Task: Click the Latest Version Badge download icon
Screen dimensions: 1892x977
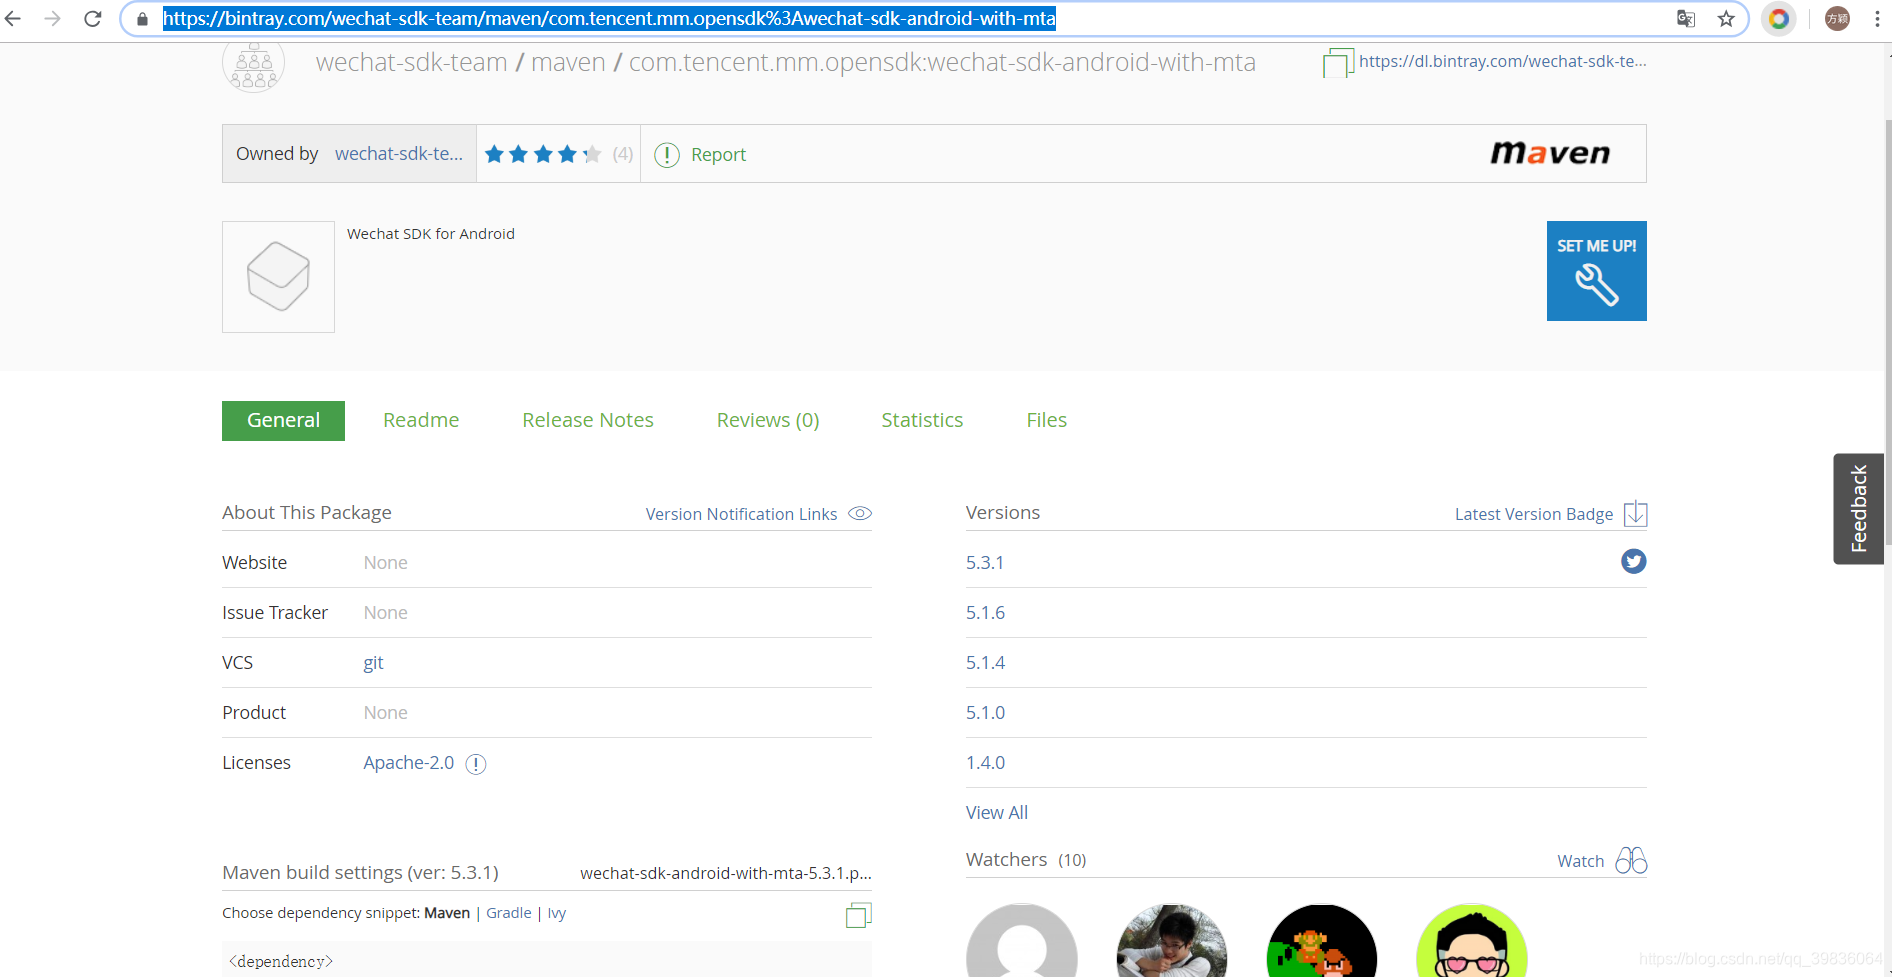Action: tap(1635, 514)
